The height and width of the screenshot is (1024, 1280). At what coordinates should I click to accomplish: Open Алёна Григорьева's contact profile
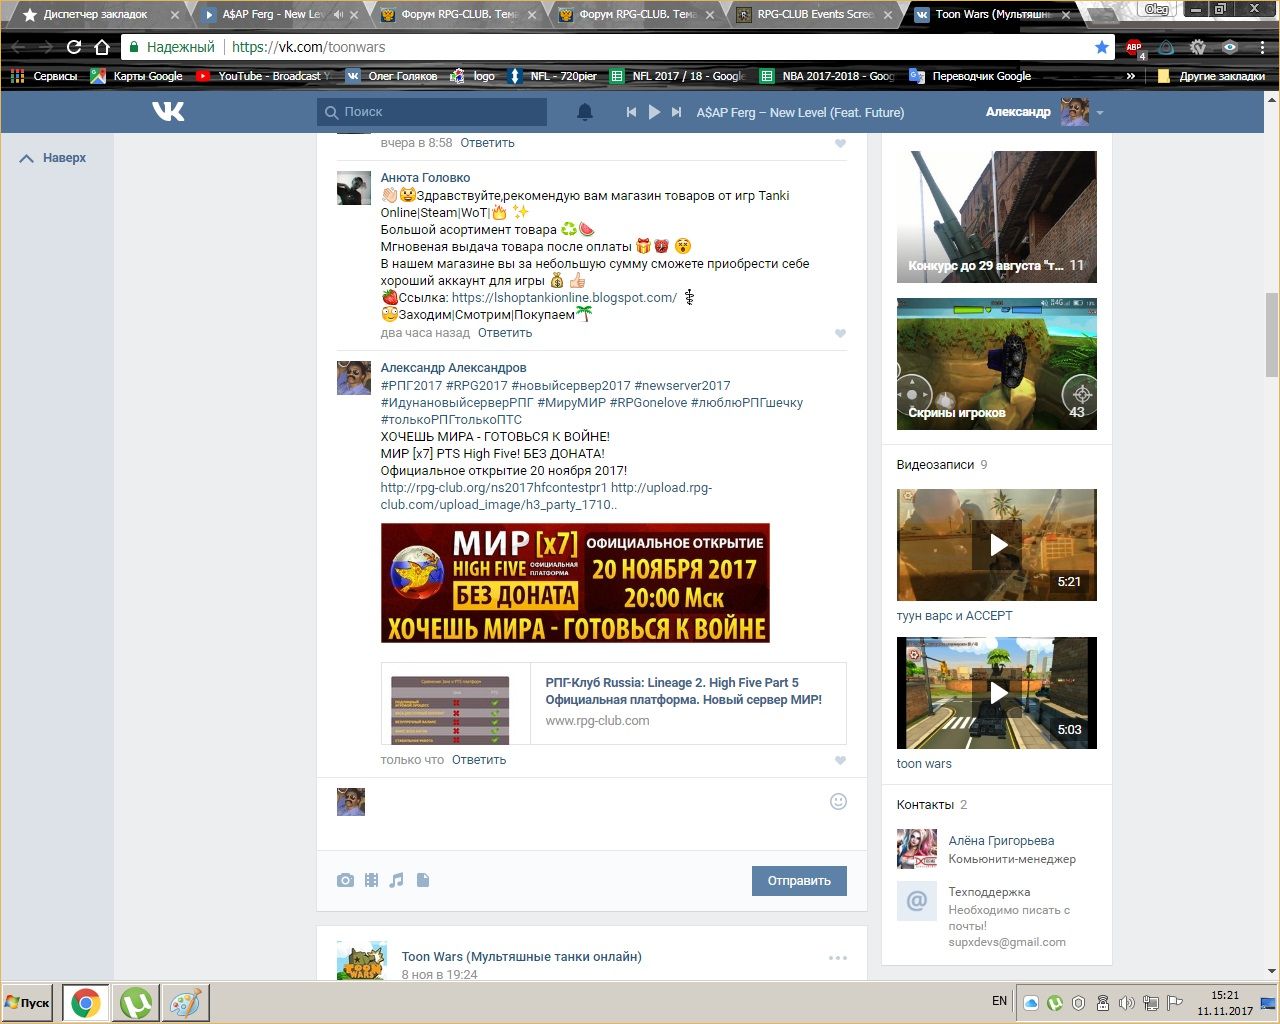1001,841
